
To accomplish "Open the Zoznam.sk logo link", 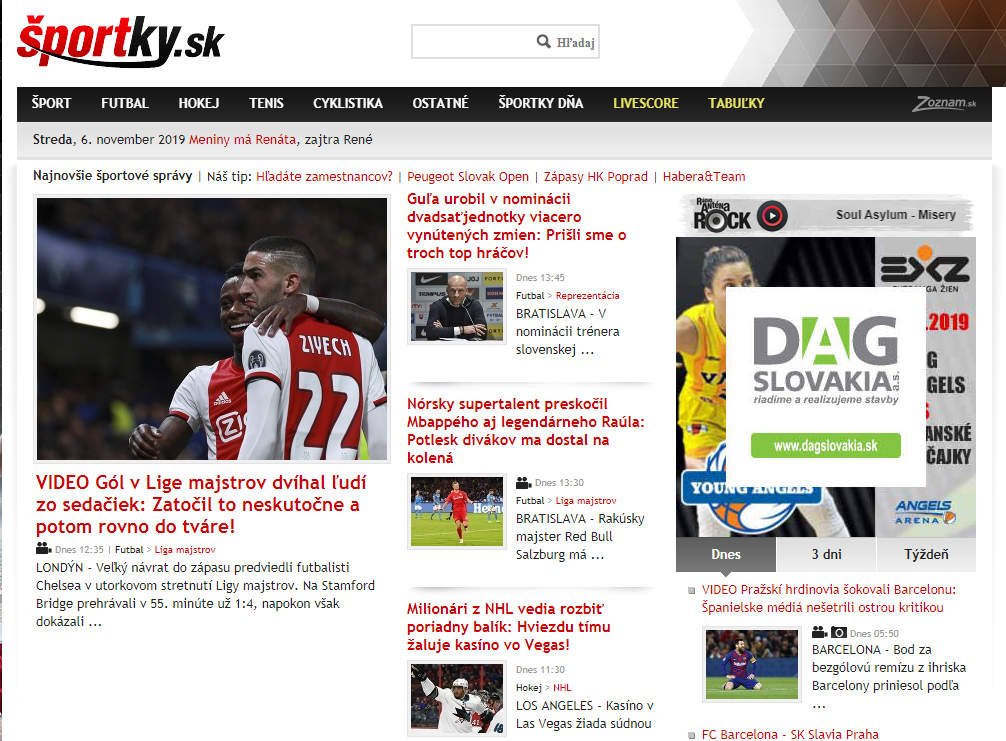I will pos(944,104).
